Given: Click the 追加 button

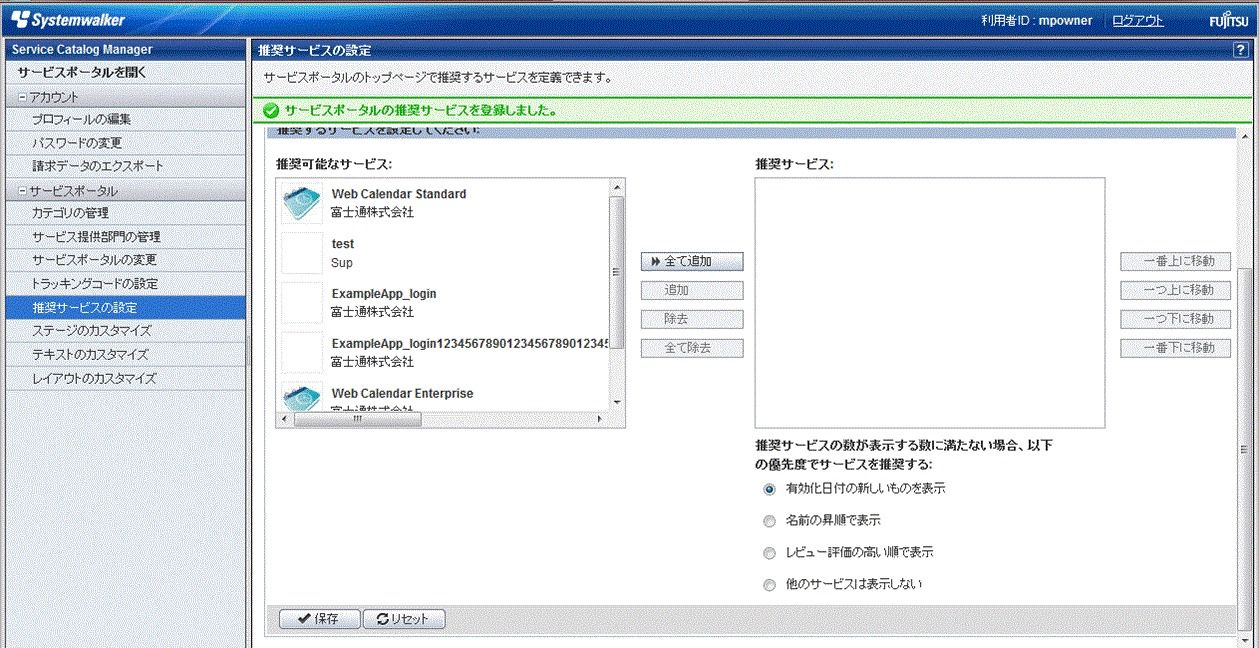Looking at the screenshot, I should tap(692, 290).
